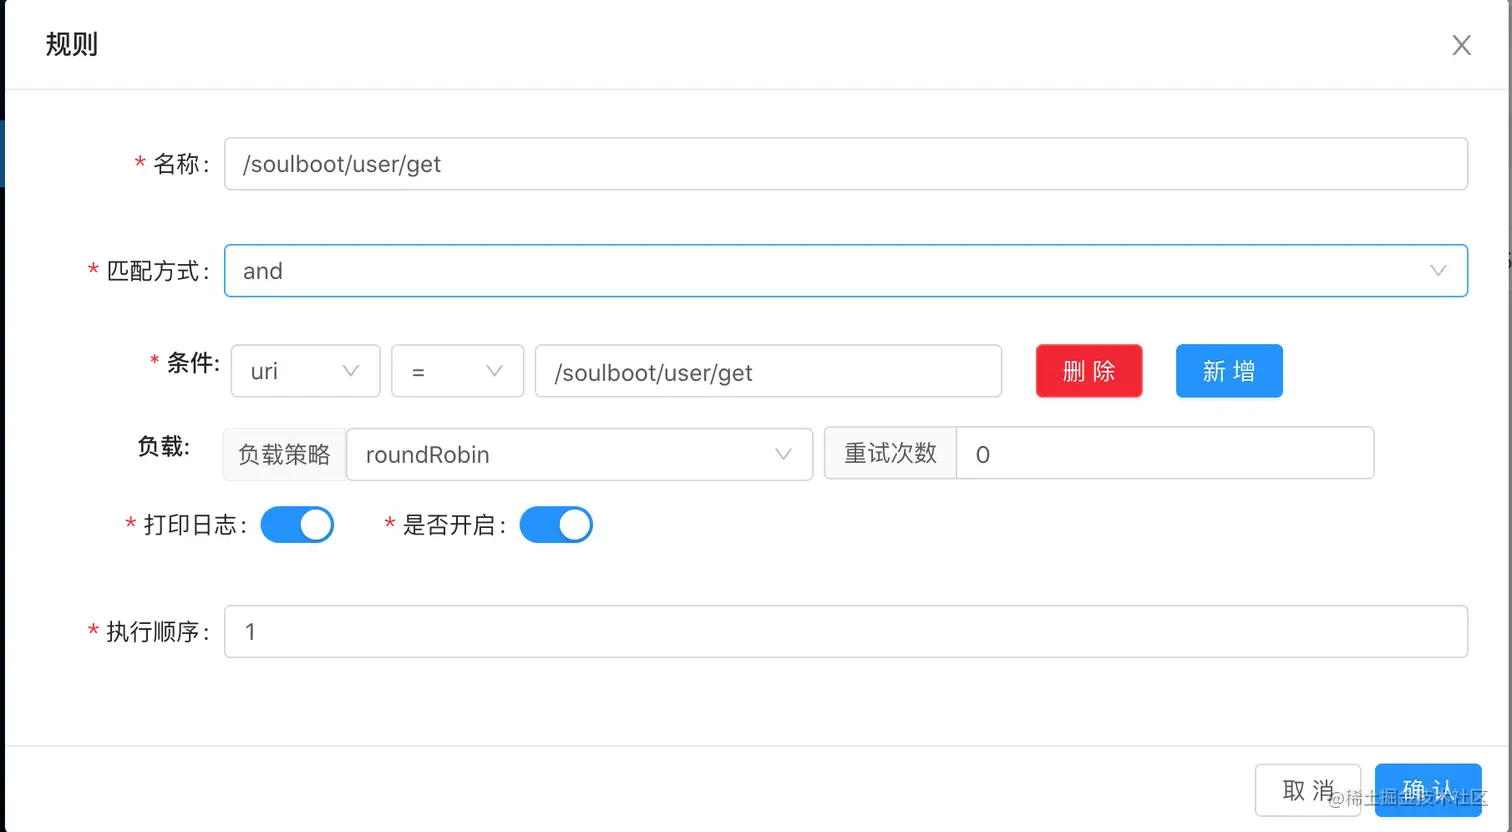
Task: Click the 打印日志 label text
Action: click(x=194, y=525)
